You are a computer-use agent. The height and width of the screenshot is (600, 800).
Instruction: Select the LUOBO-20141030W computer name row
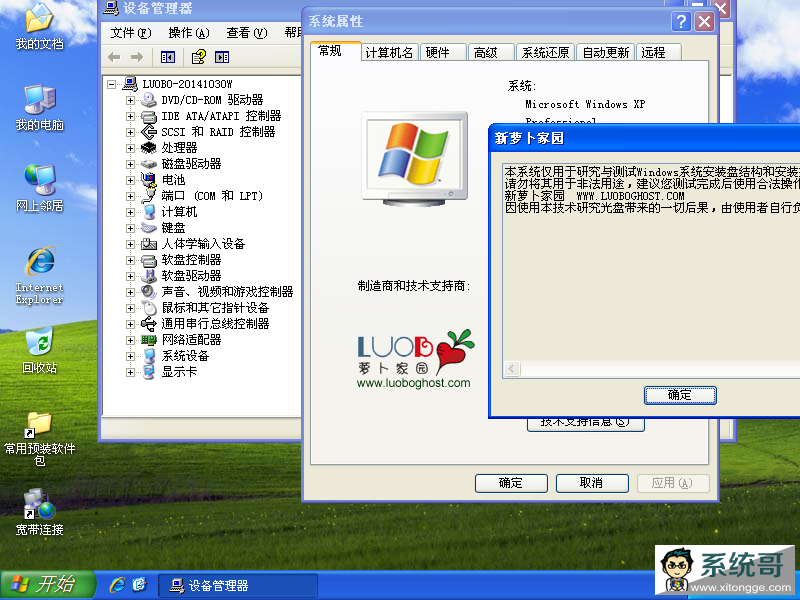point(187,84)
